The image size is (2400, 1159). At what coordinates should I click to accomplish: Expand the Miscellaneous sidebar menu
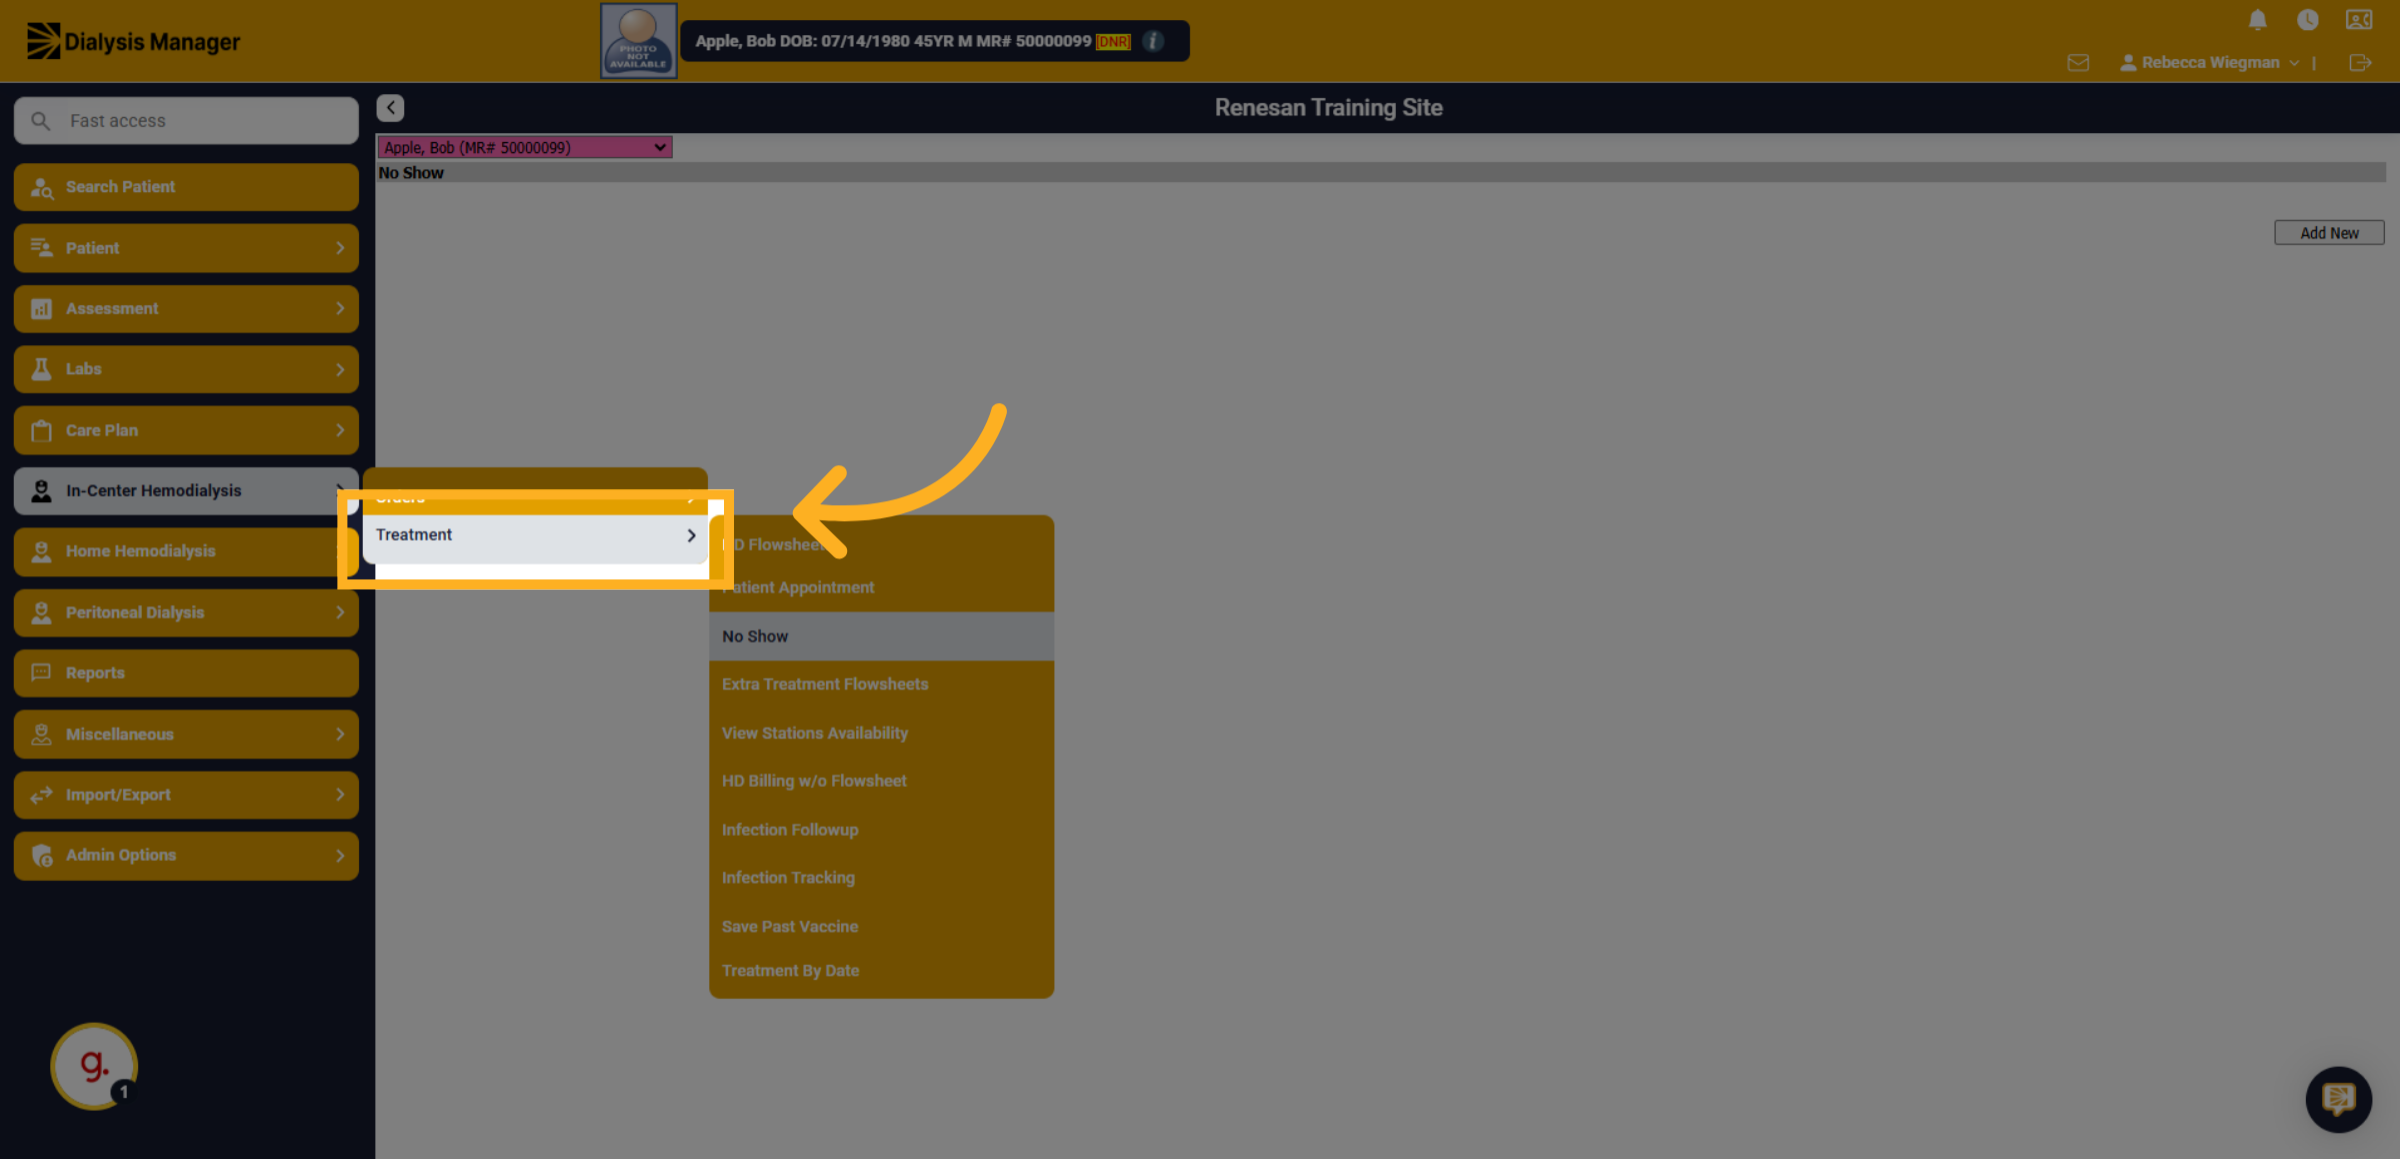[x=186, y=734]
